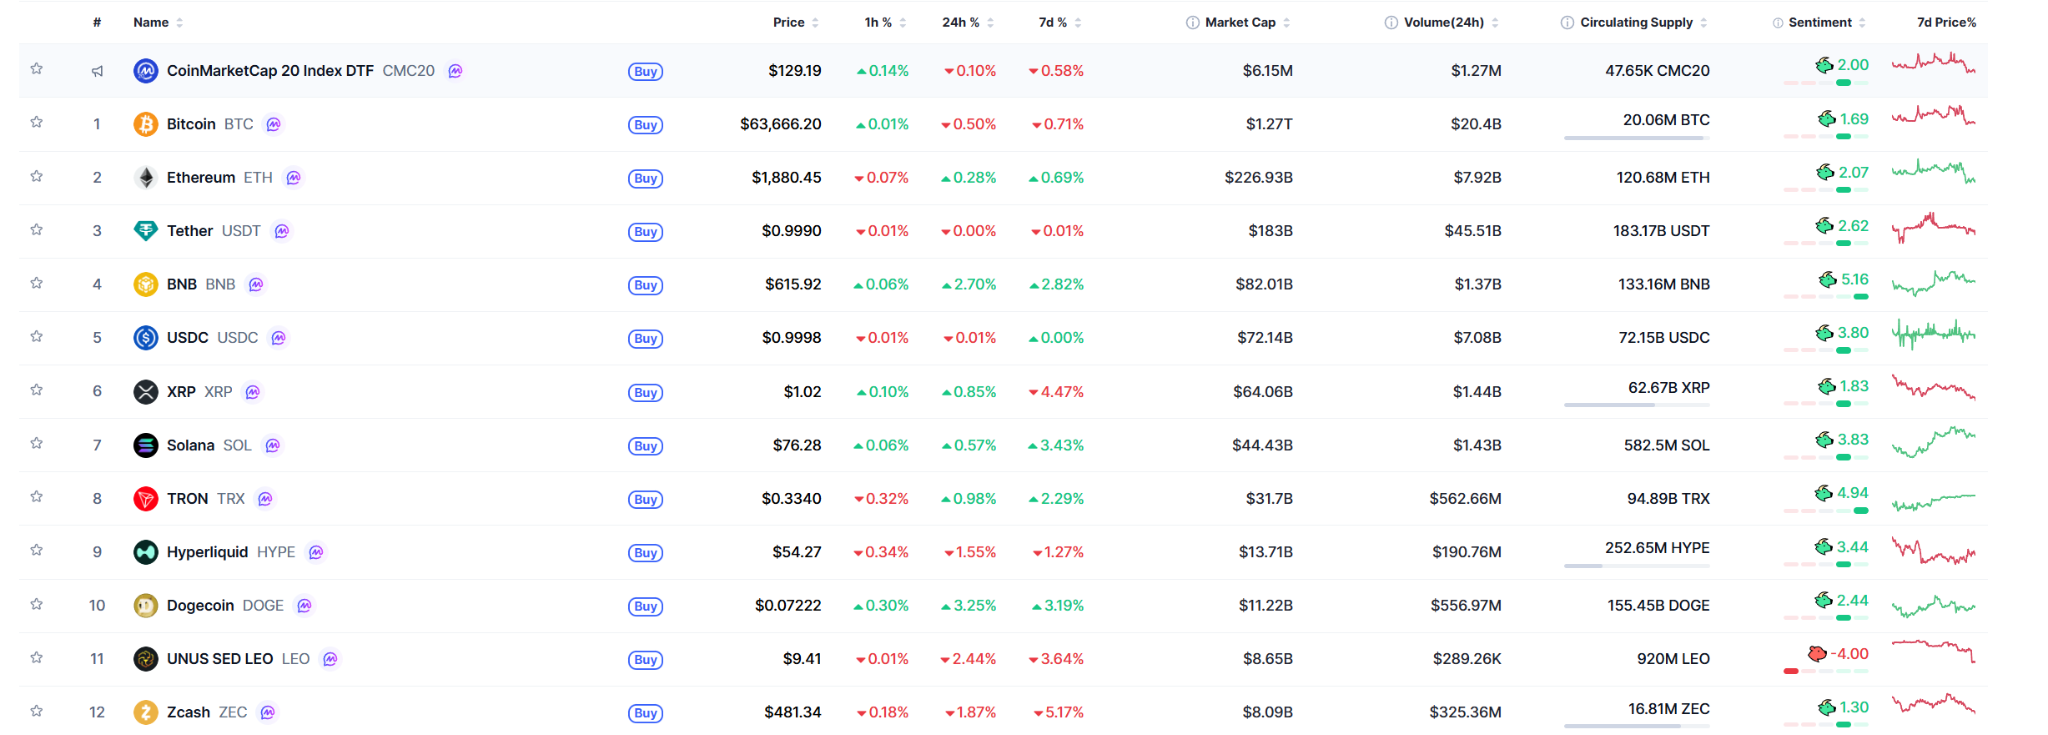Screen dimensions: 2048x735
Task: Toggle watchlist star for Tether
Action: pyautogui.click(x=36, y=229)
